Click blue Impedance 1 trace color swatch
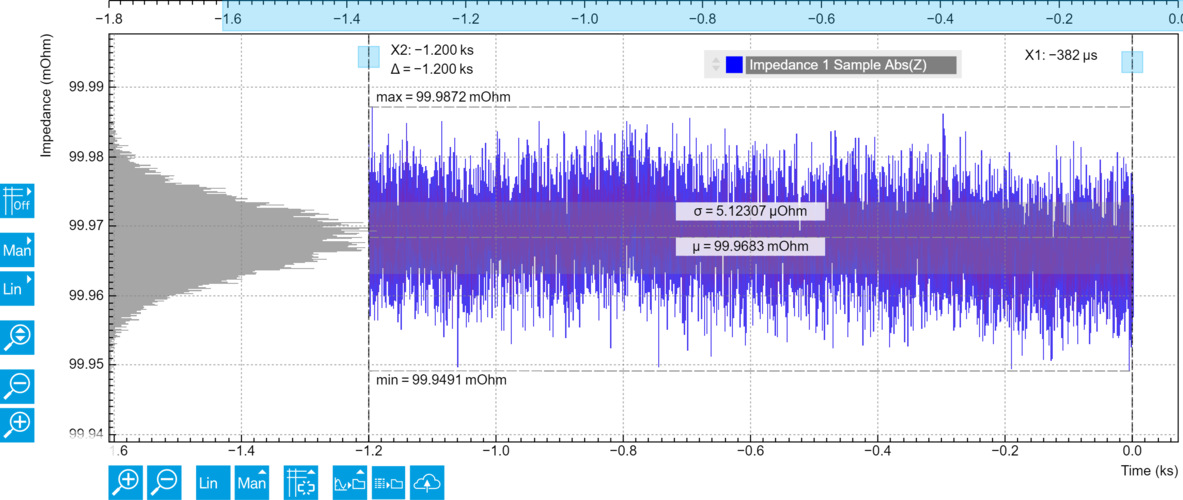This screenshot has width=1183, height=500. 733,66
